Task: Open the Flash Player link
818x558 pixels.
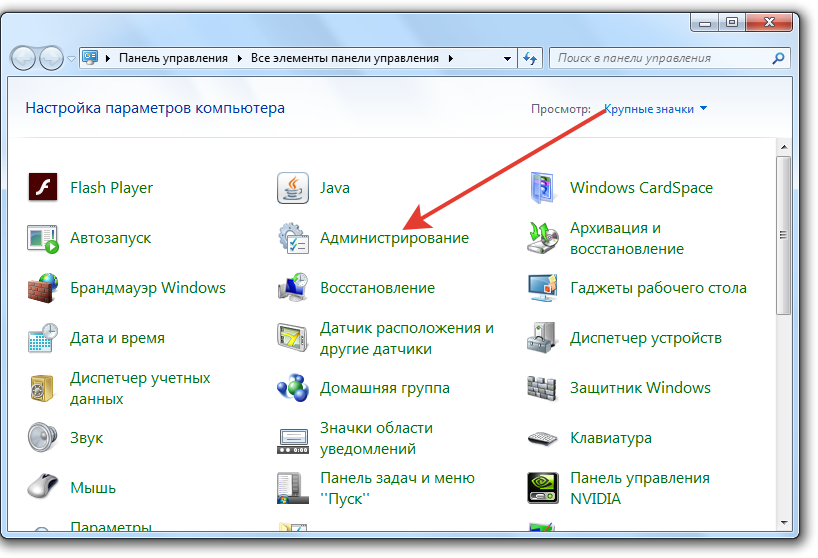Action: (112, 188)
